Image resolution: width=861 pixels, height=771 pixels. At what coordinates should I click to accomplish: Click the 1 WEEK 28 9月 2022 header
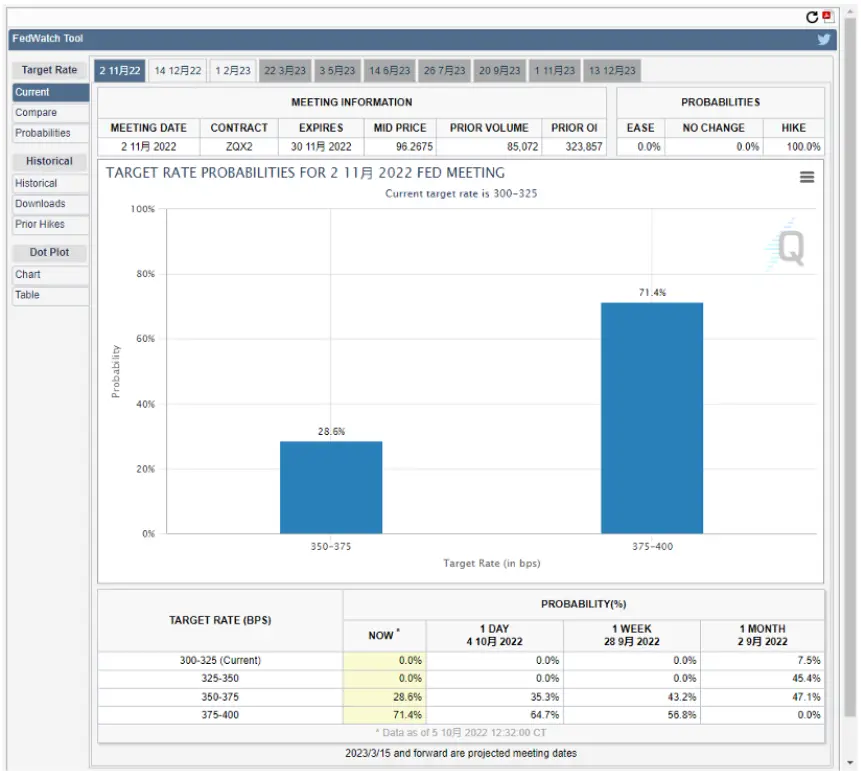tap(632, 635)
